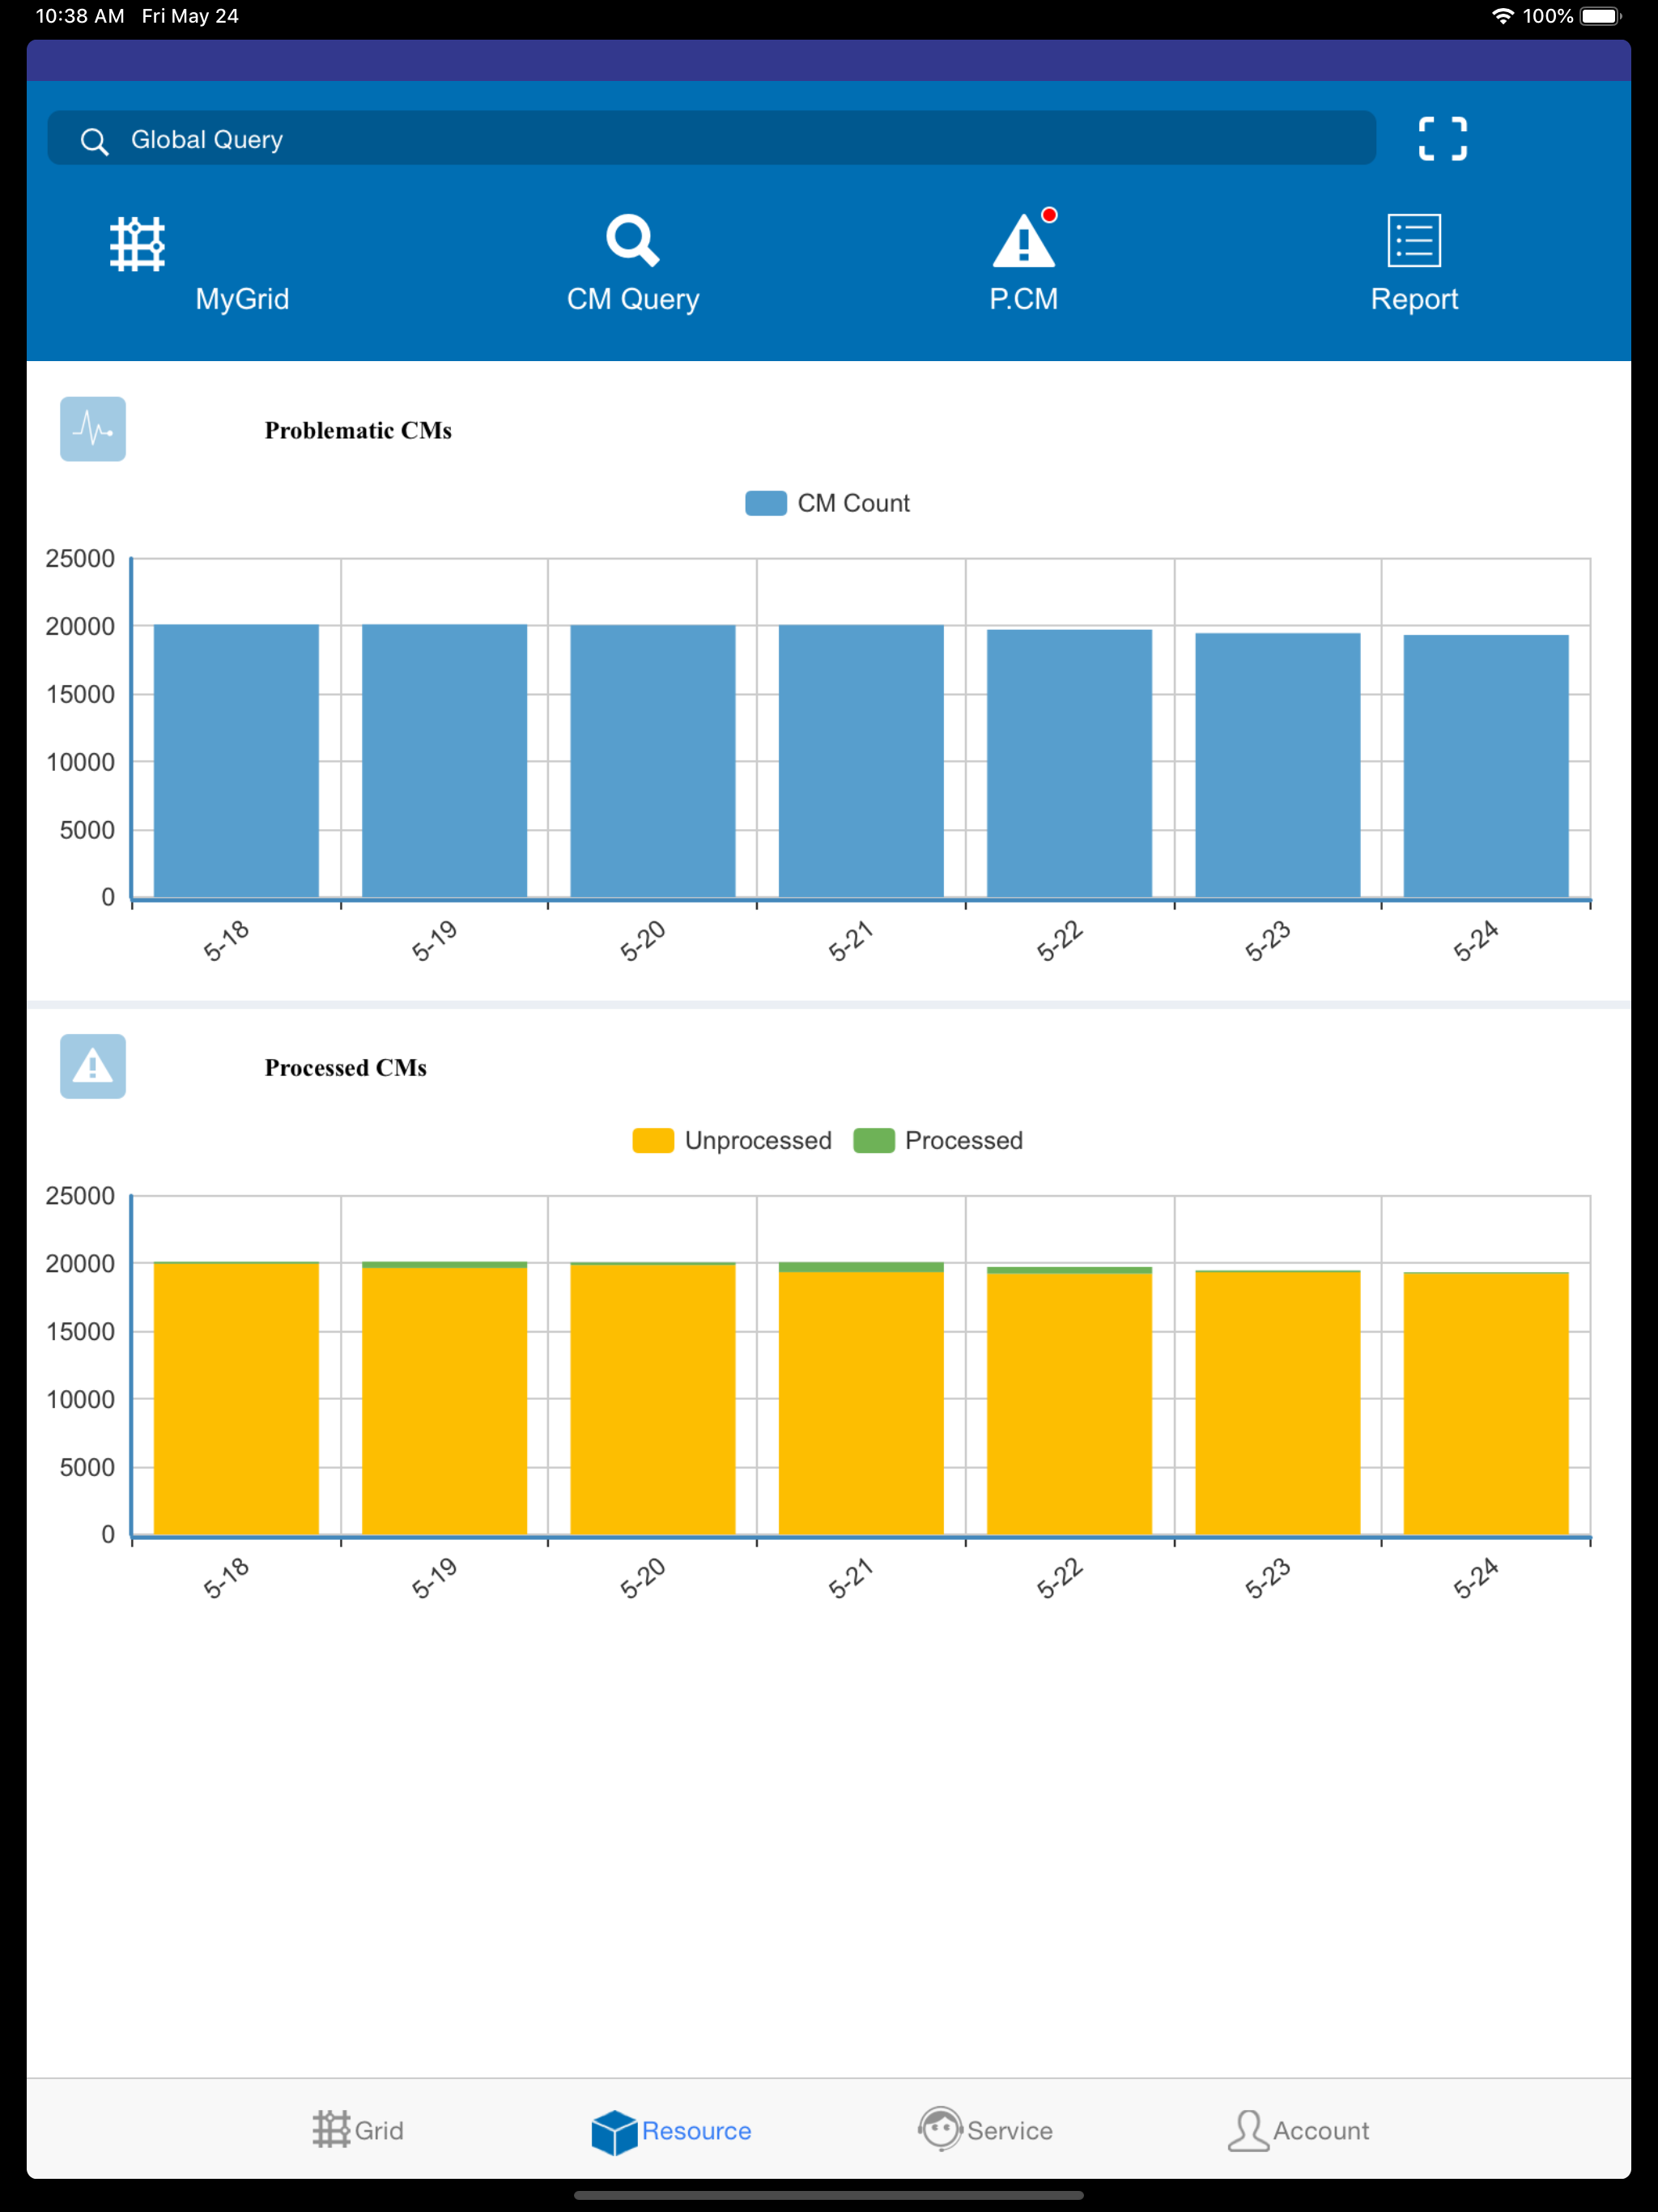Focus the Global Query search field
The width and height of the screenshot is (1658, 2212).
click(711, 139)
